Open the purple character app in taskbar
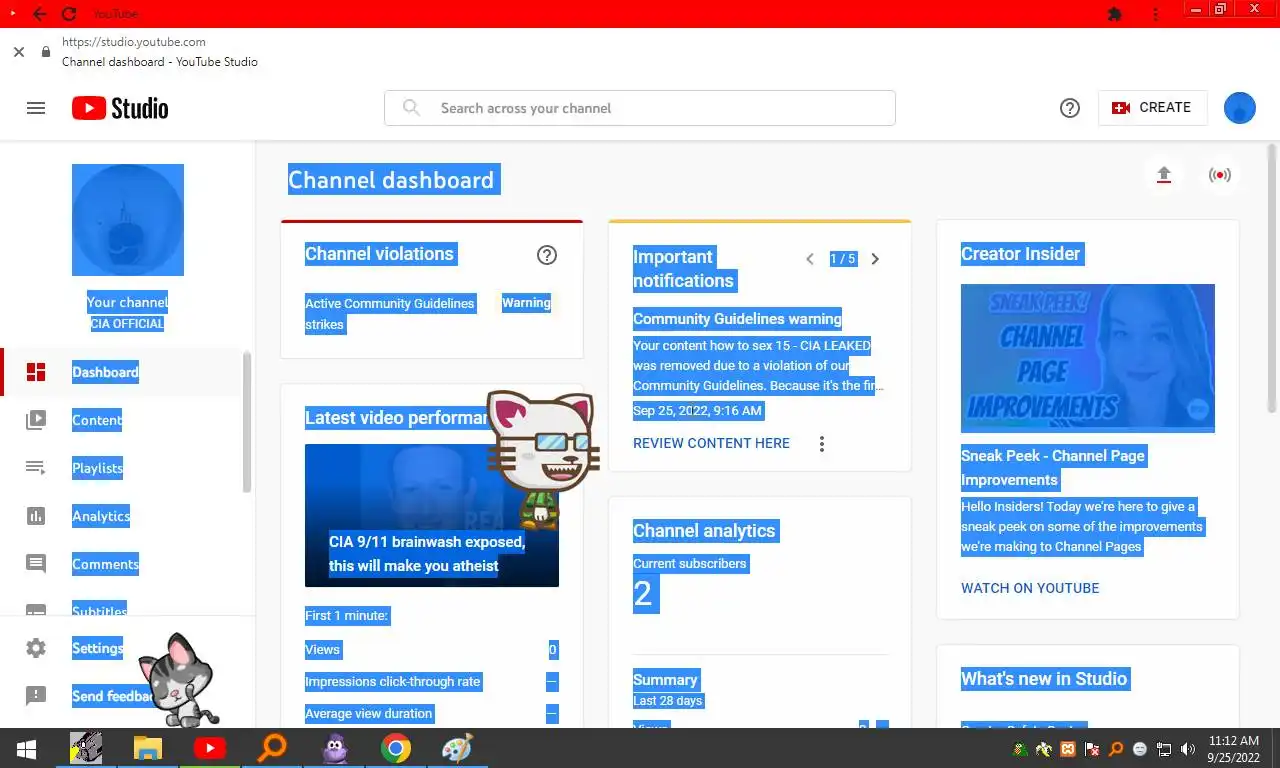 click(x=334, y=748)
